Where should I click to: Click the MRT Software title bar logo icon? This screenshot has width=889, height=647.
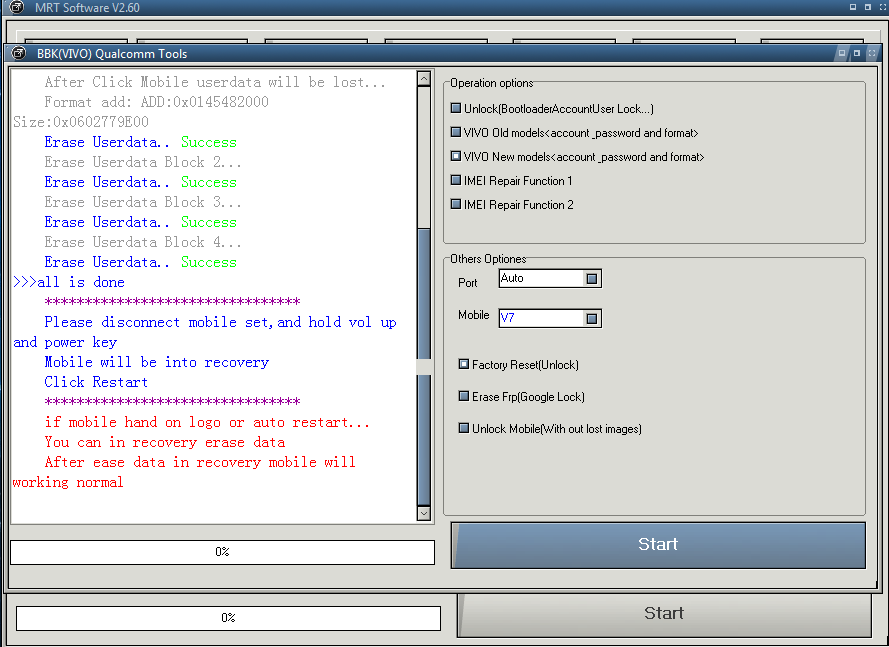17,7
